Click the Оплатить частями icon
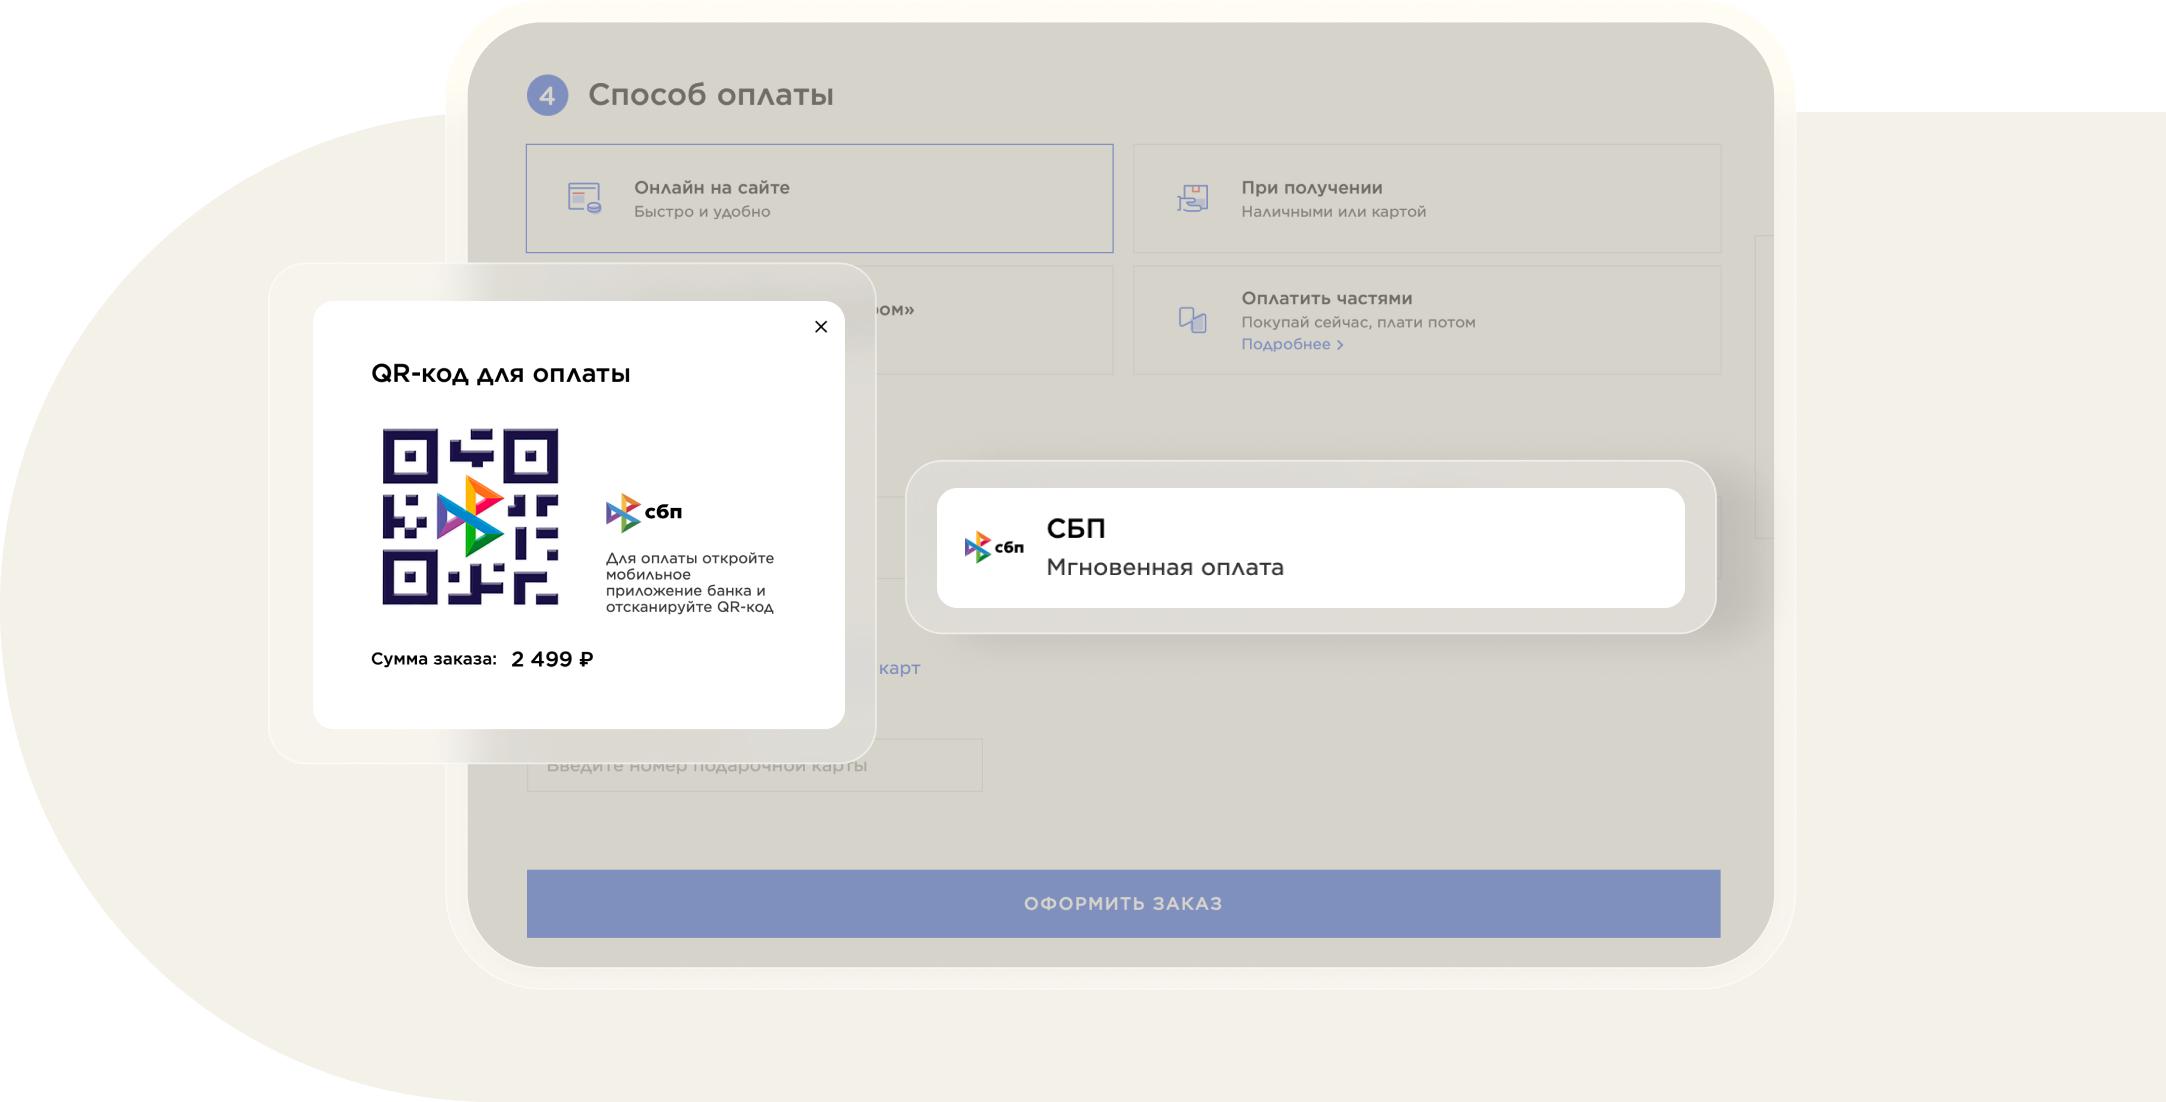The image size is (2166, 1102). [1192, 320]
